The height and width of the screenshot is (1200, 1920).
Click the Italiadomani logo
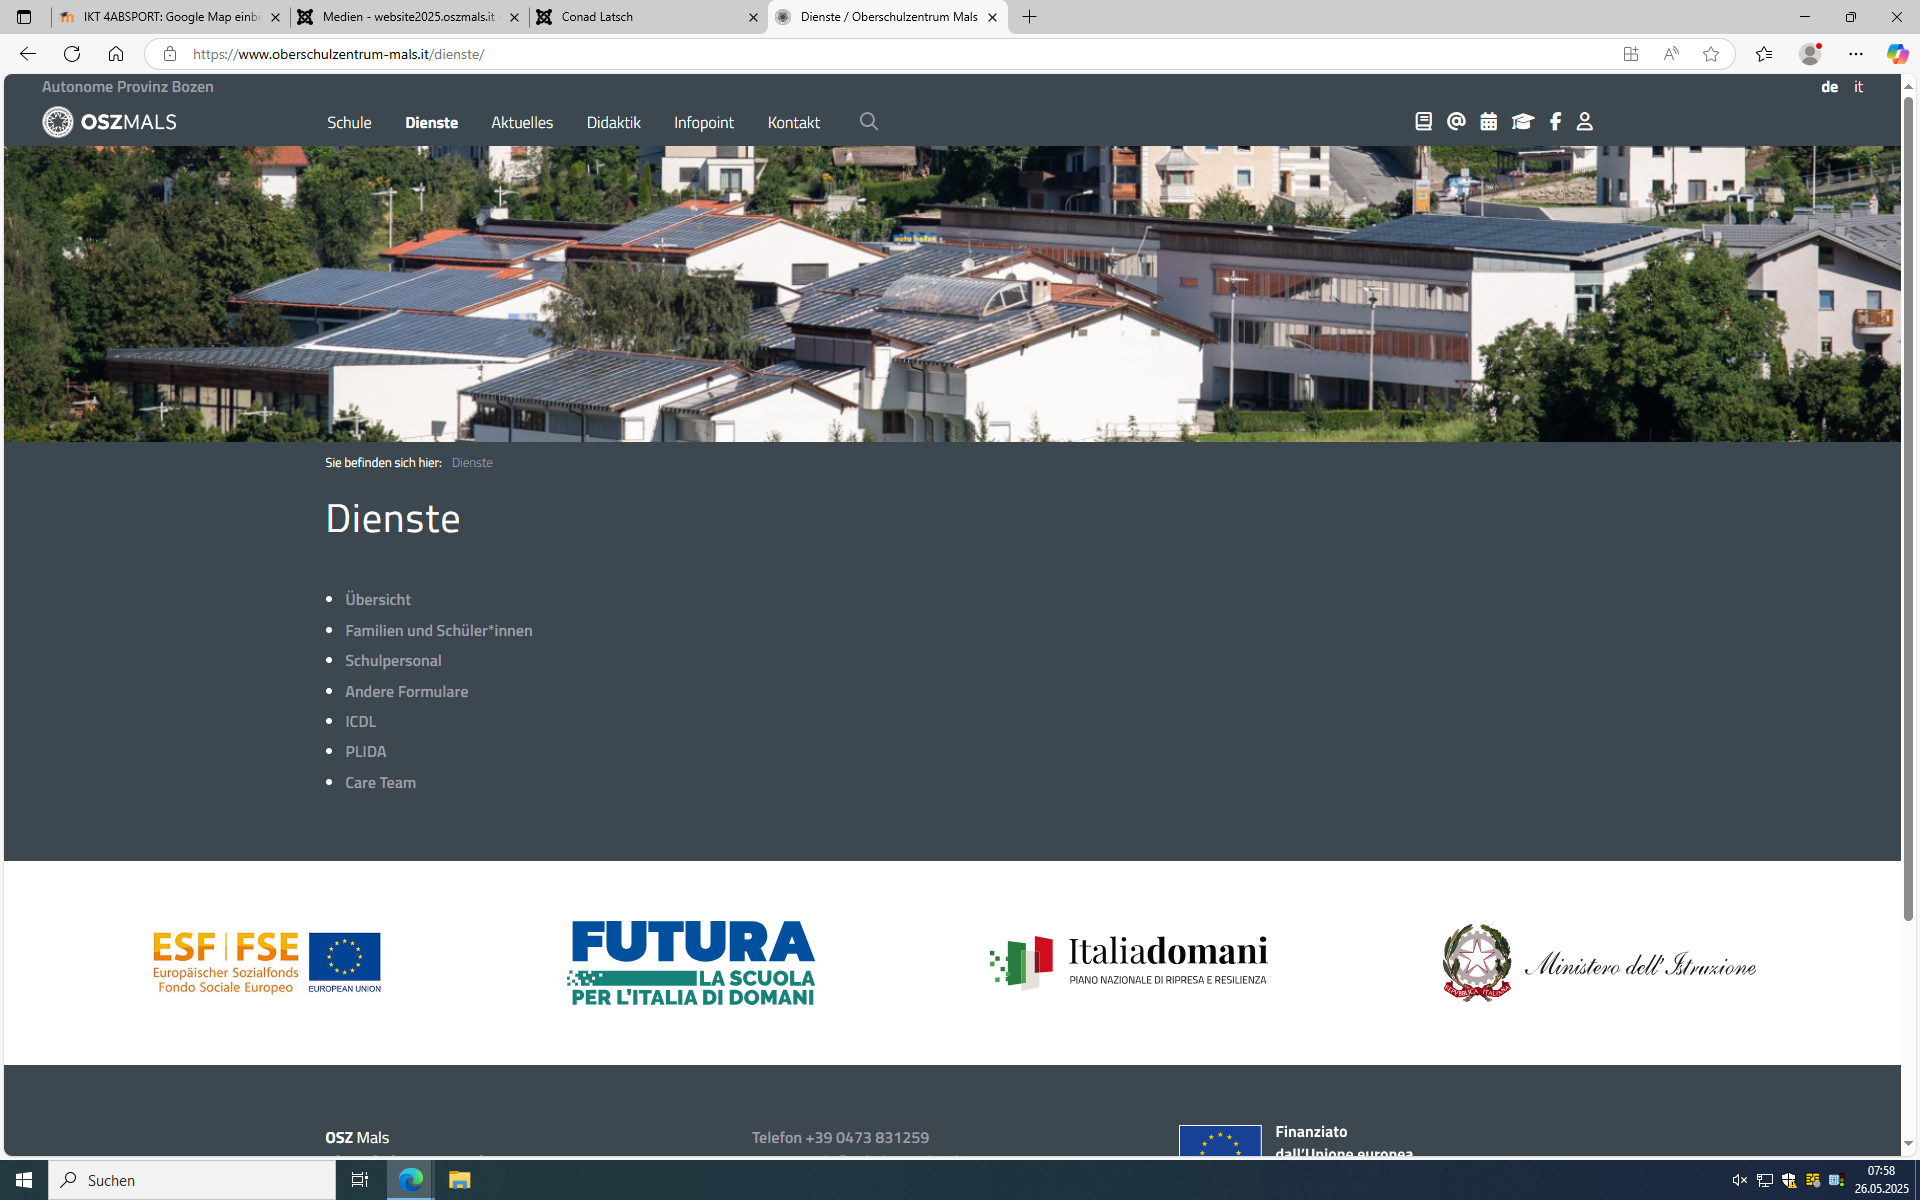pyautogui.click(x=1129, y=961)
